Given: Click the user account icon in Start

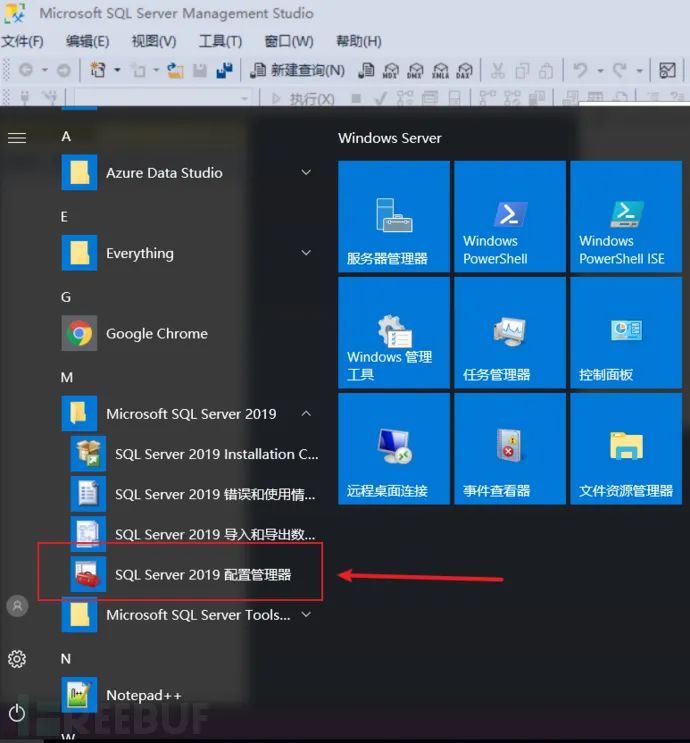Looking at the screenshot, I should click(17, 606).
